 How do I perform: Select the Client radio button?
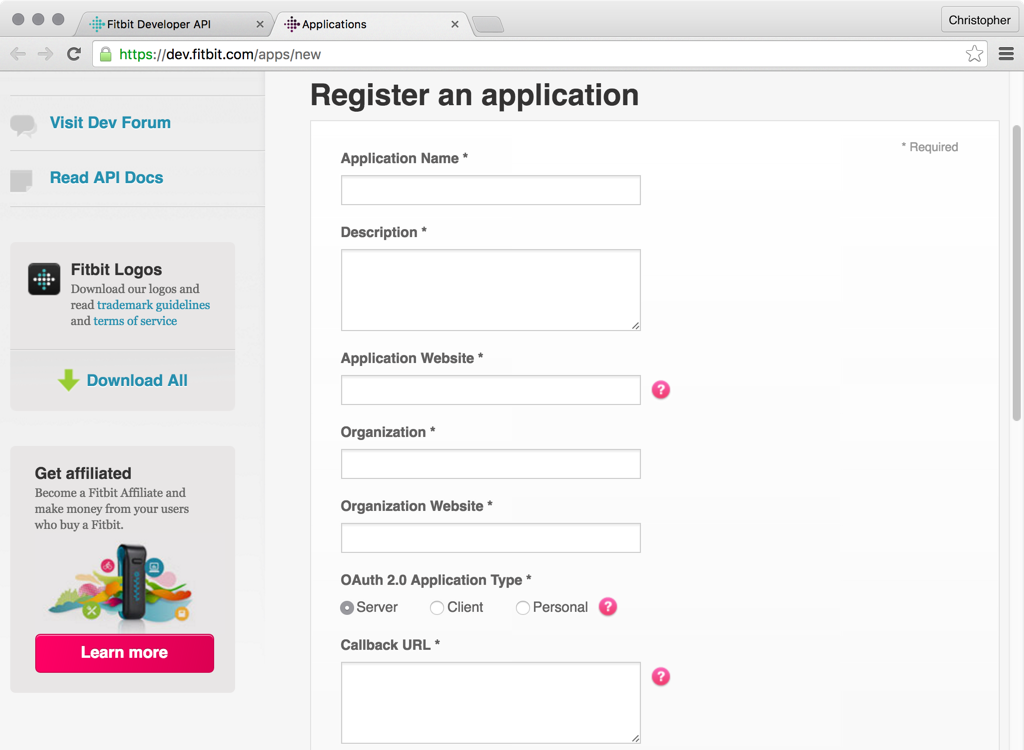436,608
